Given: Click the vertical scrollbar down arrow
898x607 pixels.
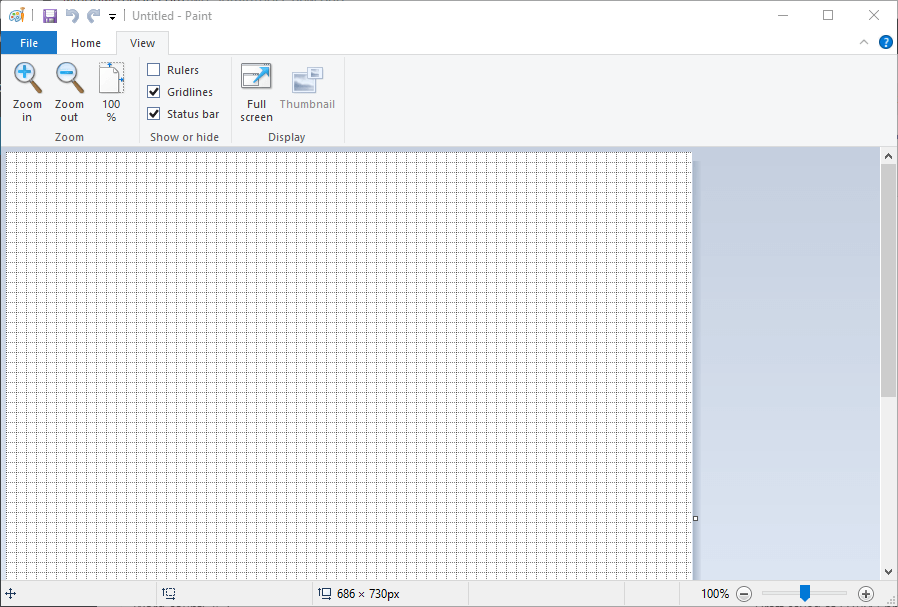Looking at the screenshot, I should coord(888,571).
